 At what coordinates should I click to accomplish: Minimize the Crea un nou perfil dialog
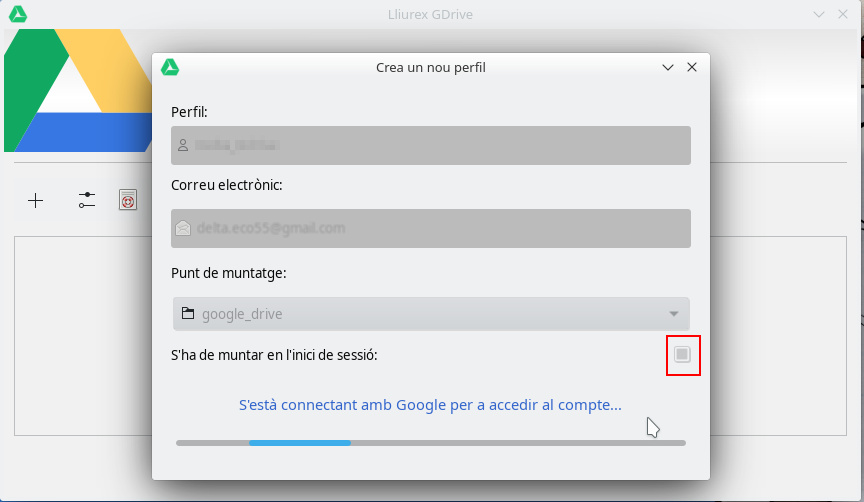(668, 68)
